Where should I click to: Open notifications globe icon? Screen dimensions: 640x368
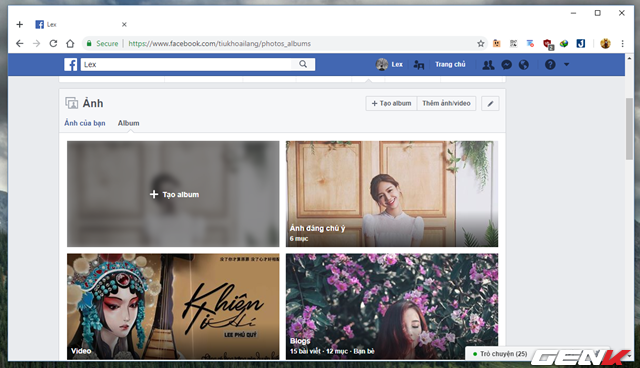[524, 64]
